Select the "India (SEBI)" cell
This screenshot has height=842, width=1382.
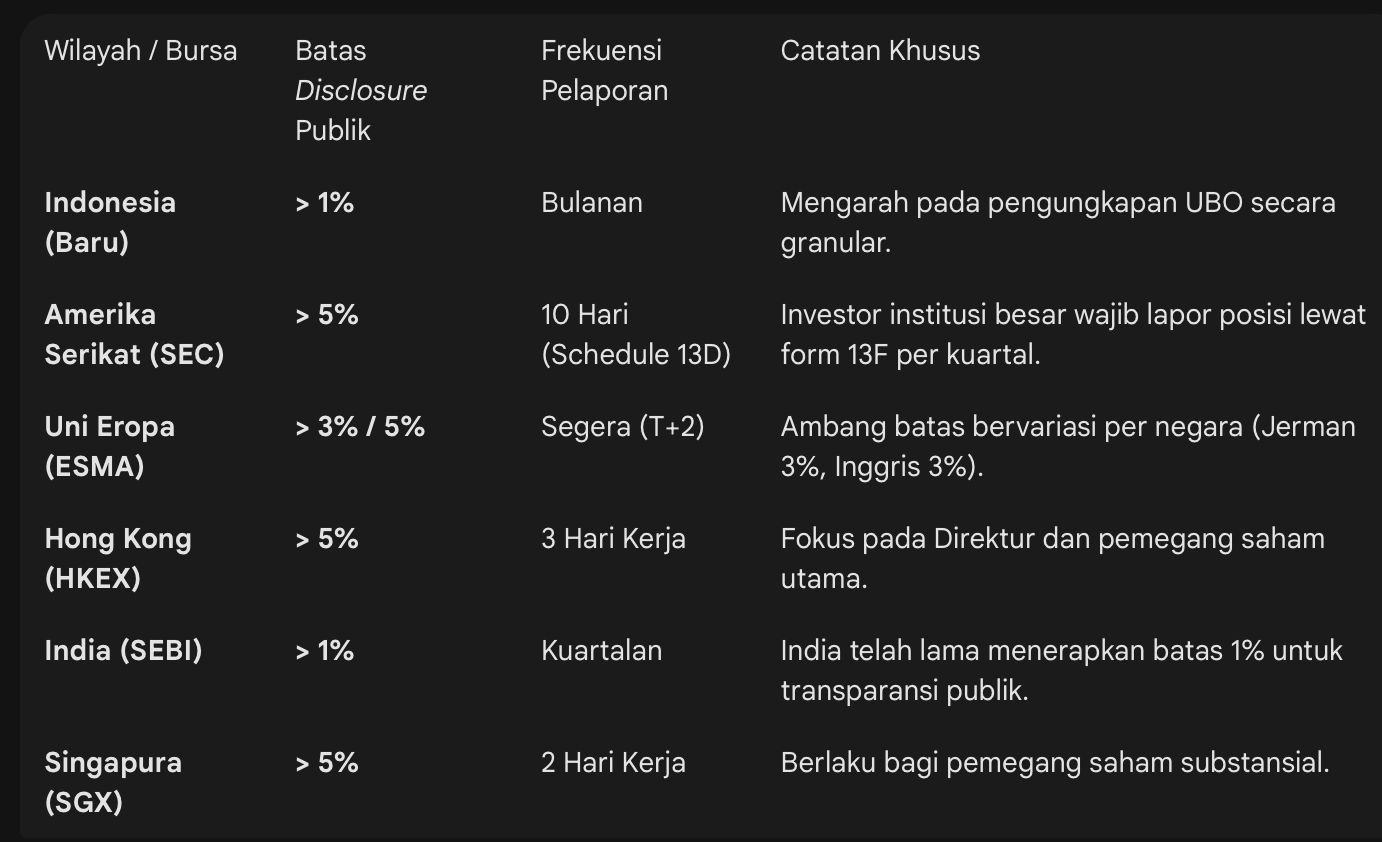[123, 651]
